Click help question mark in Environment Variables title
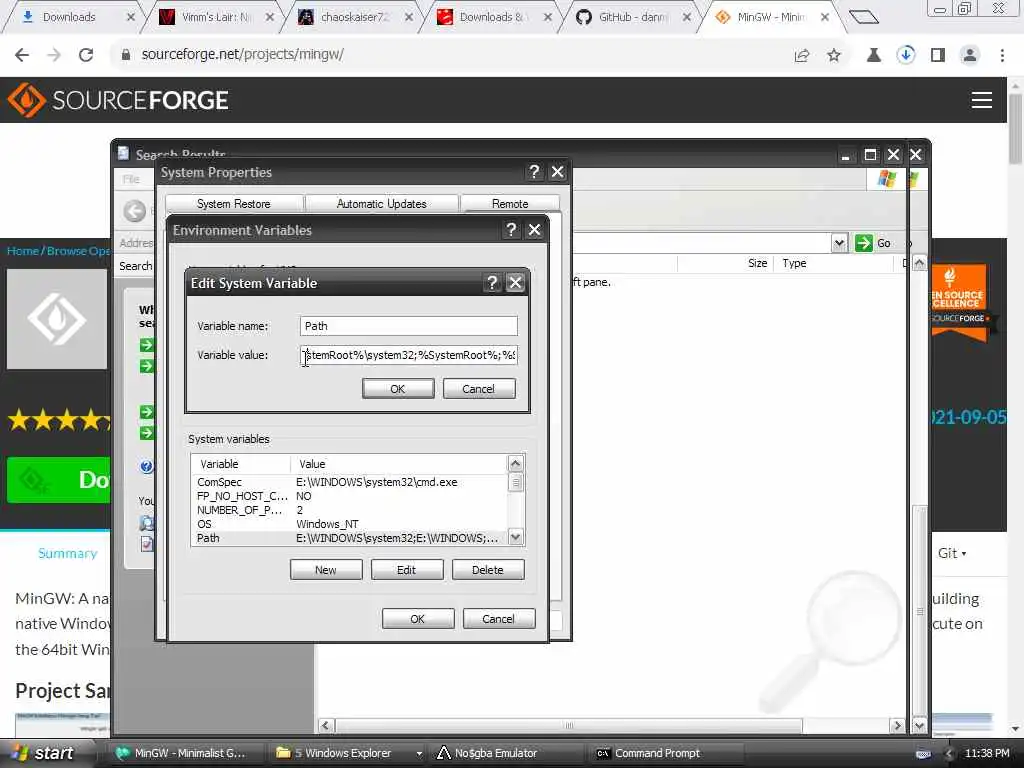Screen dimensions: 1024x768 [x=511, y=230]
